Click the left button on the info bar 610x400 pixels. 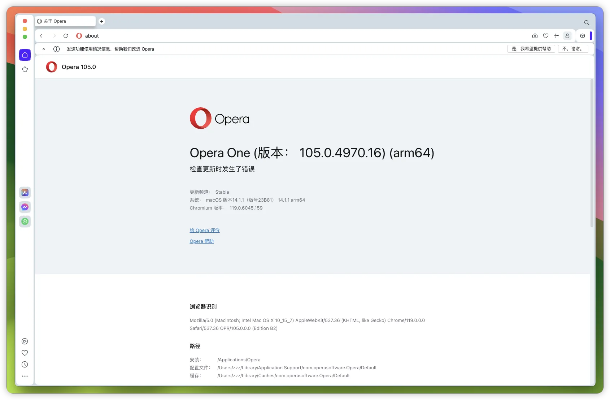[531, 49]
